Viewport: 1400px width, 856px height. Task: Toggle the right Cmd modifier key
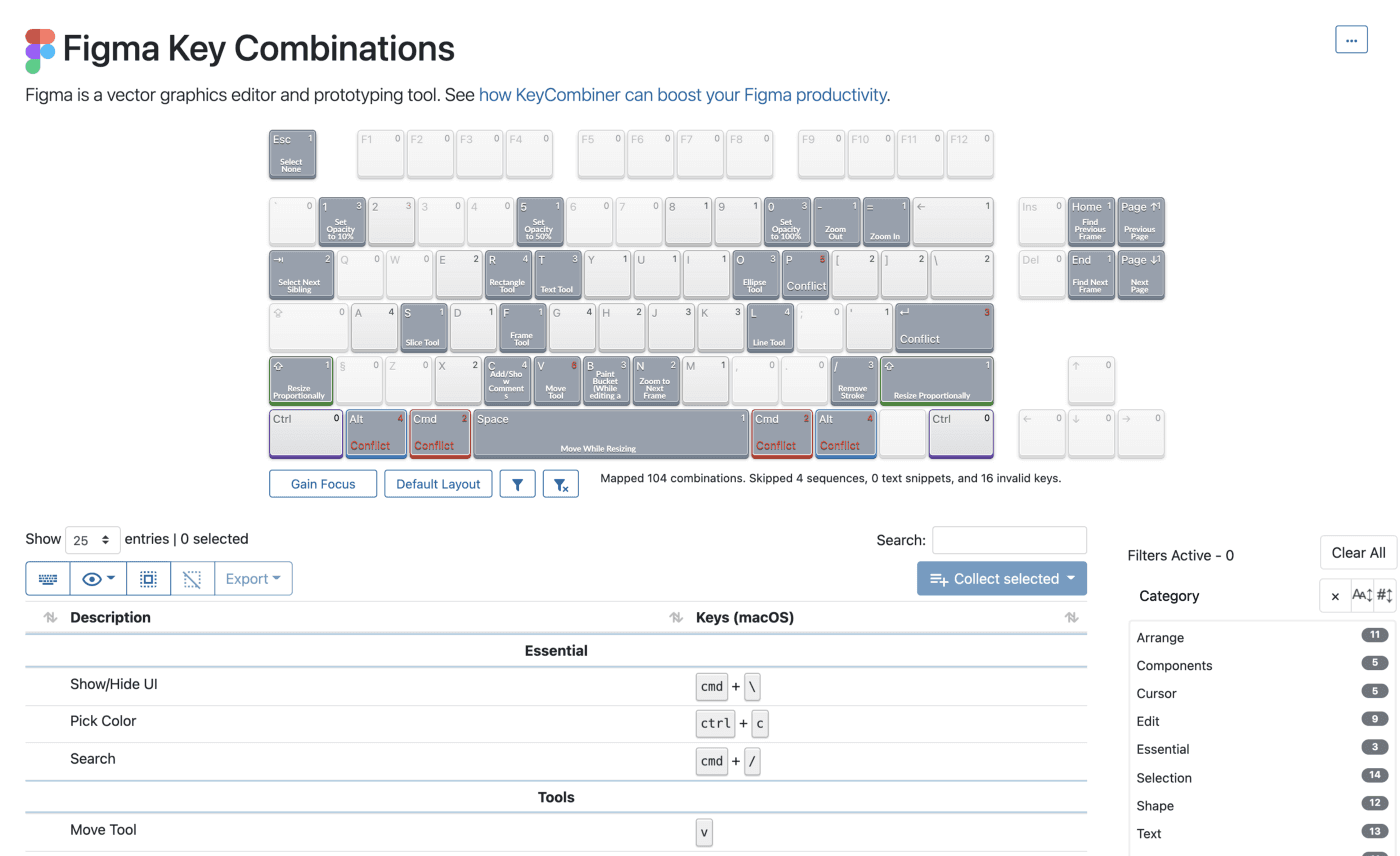(x=782, y=433)
